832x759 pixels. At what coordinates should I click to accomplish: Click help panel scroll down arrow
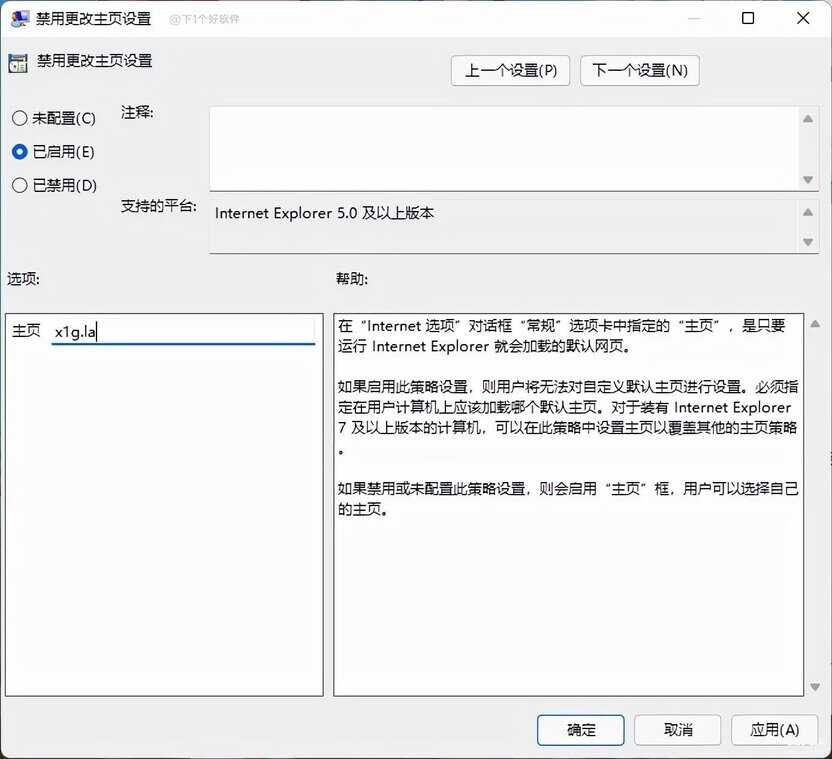tap(816, 687)
